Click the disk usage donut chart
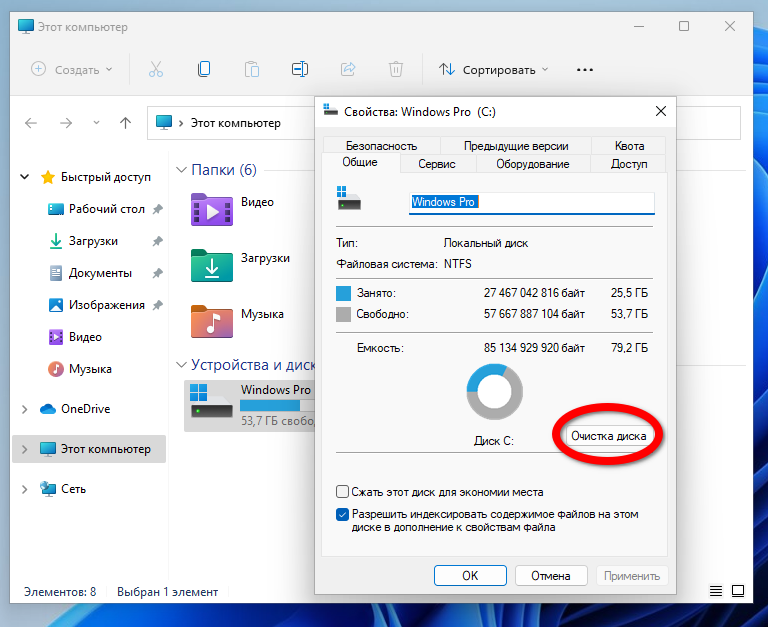768x627 pixels. [494, 391]
